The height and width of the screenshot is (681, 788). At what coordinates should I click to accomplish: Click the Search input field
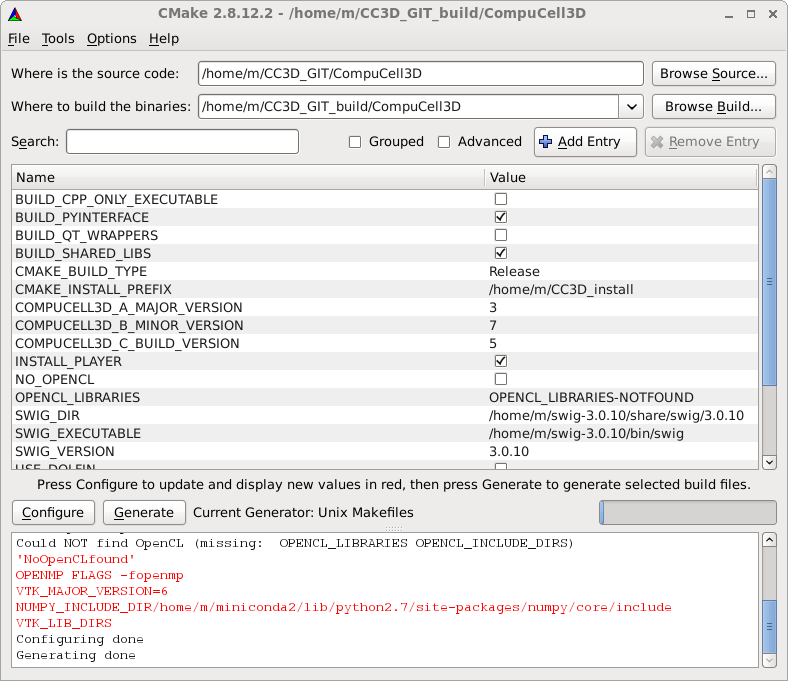pos(182,142)
